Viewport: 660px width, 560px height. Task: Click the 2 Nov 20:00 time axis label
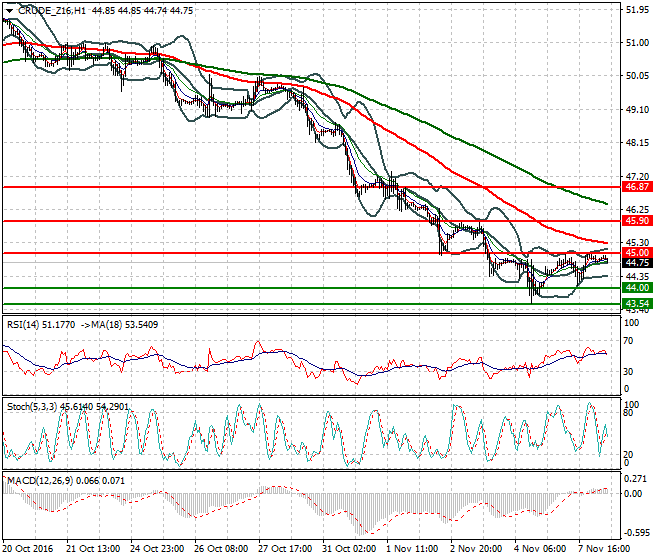click(476, 549)
